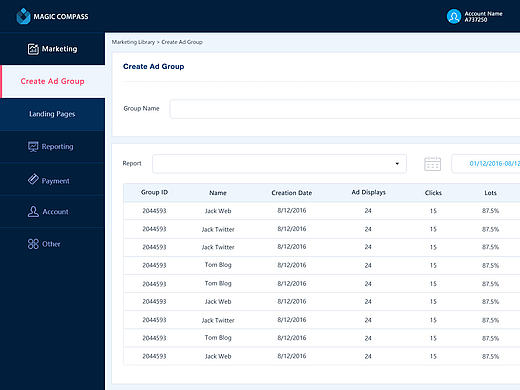Focus the Group Name input field
The width and height of the screenshot is (520, 390).
tap(345, 109)
